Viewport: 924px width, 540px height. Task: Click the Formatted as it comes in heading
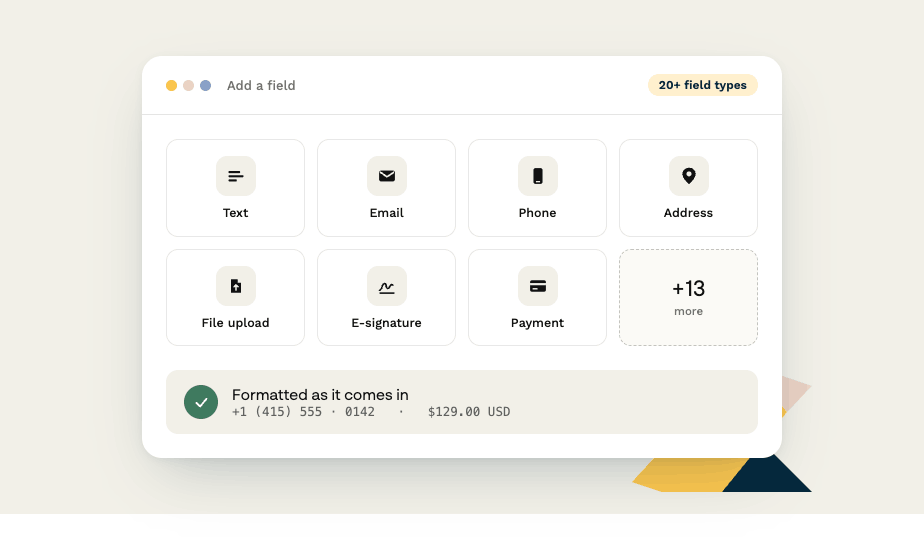320,394
